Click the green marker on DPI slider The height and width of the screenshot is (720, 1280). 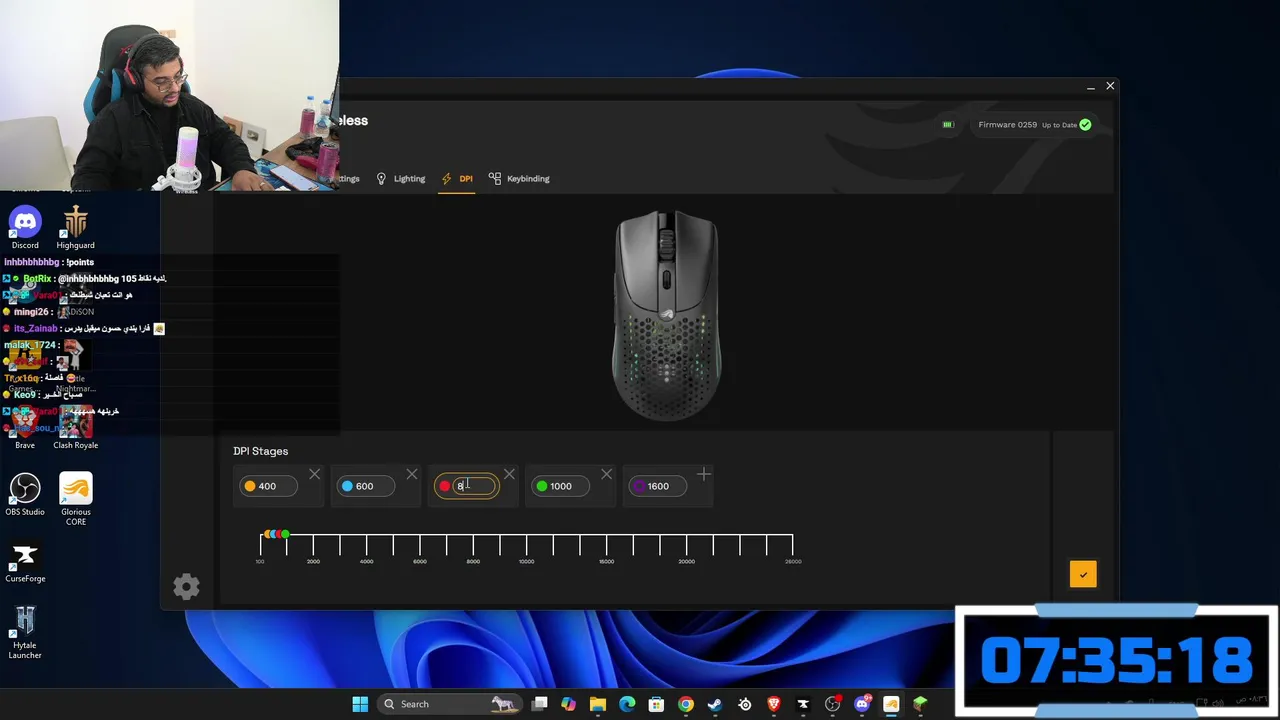[x=286, y=535]
